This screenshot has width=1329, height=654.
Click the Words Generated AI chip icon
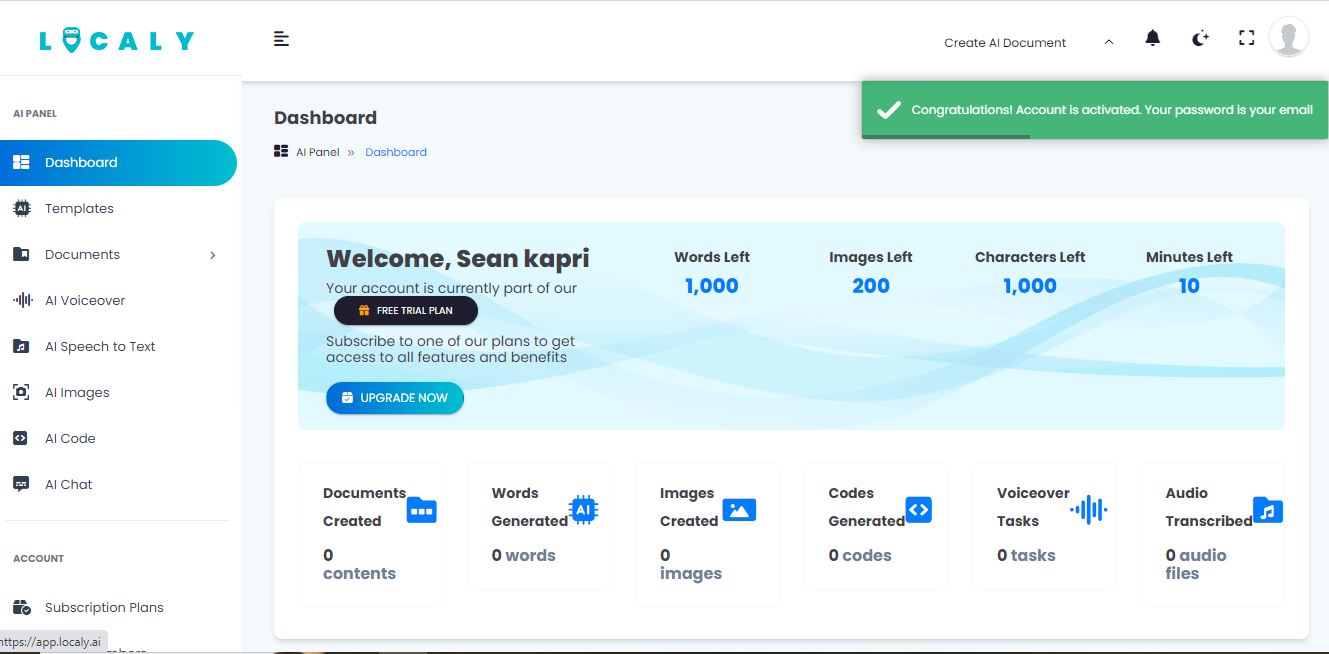[583, 510]
